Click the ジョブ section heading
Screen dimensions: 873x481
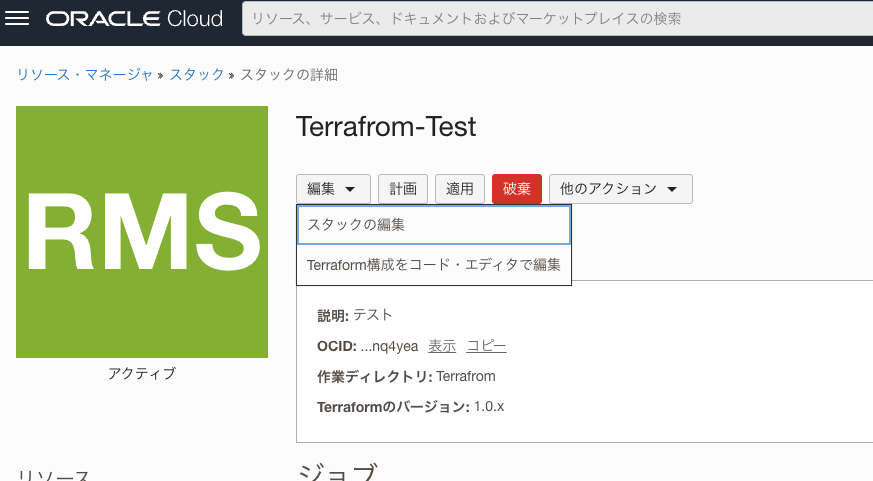click(339, 472)
